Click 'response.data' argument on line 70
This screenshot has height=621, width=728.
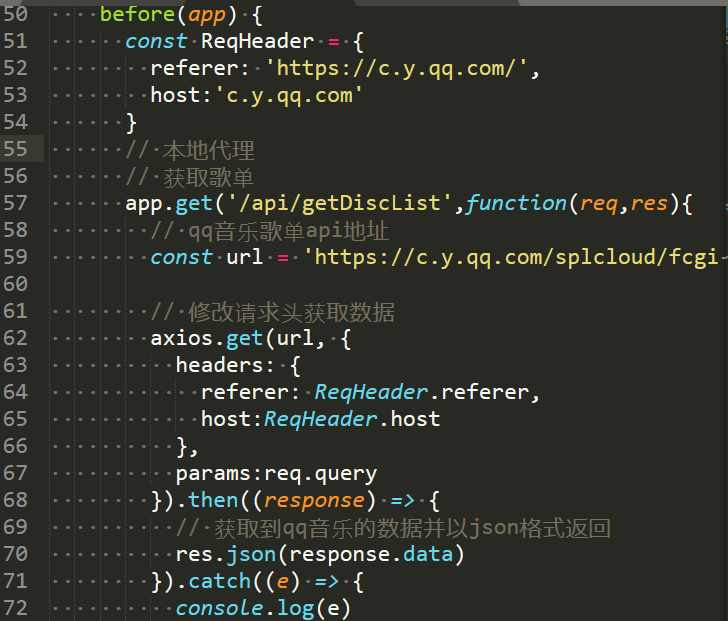pos(371,555)
